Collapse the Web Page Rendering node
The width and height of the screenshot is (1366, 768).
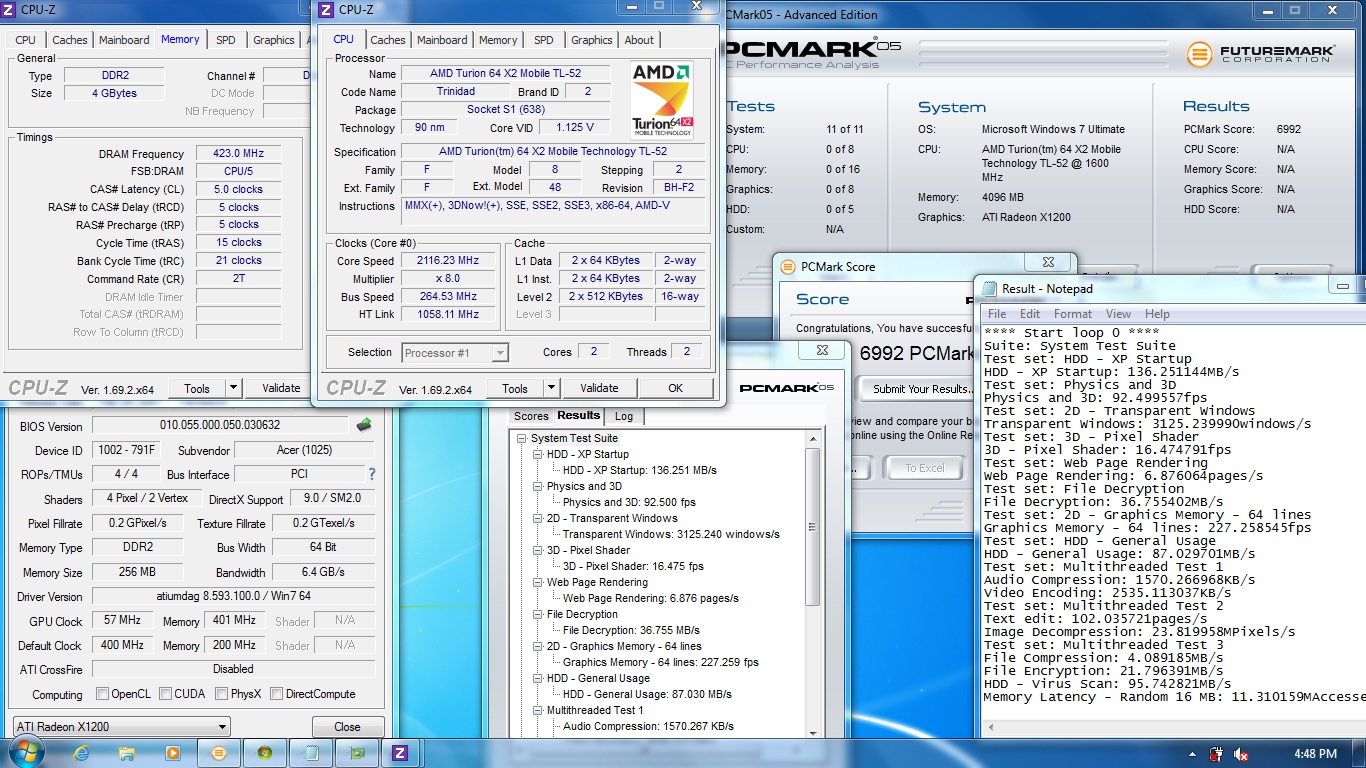[537, 583]
